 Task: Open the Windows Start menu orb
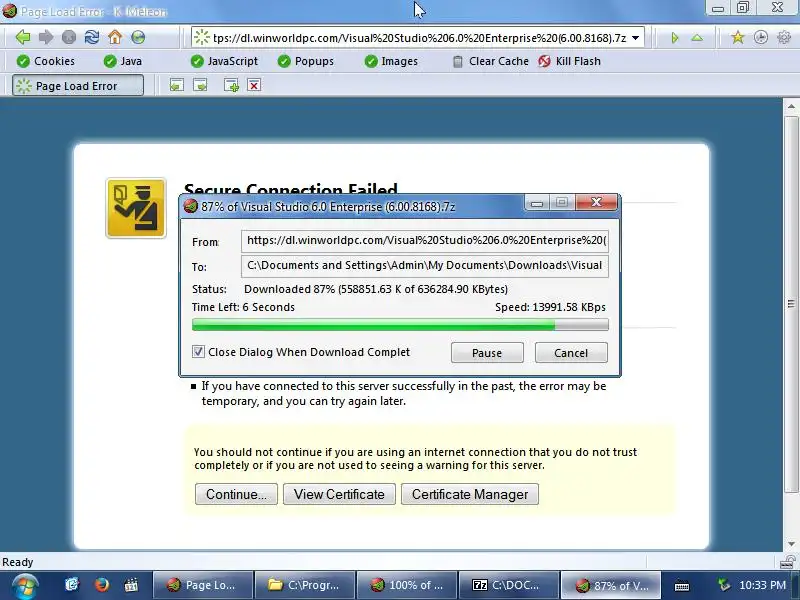26,585
